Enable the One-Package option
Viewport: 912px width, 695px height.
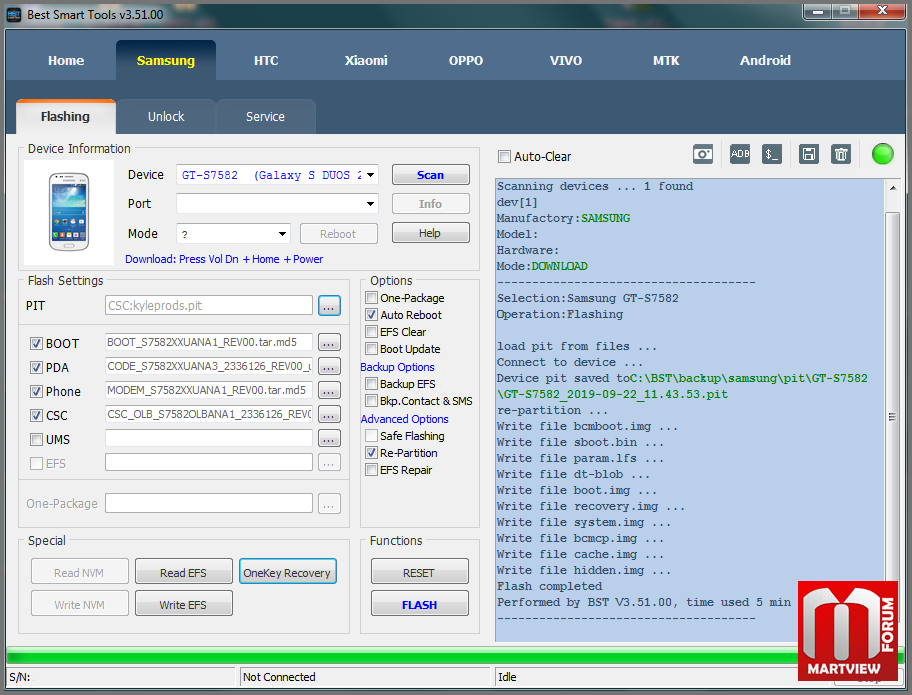pos(372,298)
